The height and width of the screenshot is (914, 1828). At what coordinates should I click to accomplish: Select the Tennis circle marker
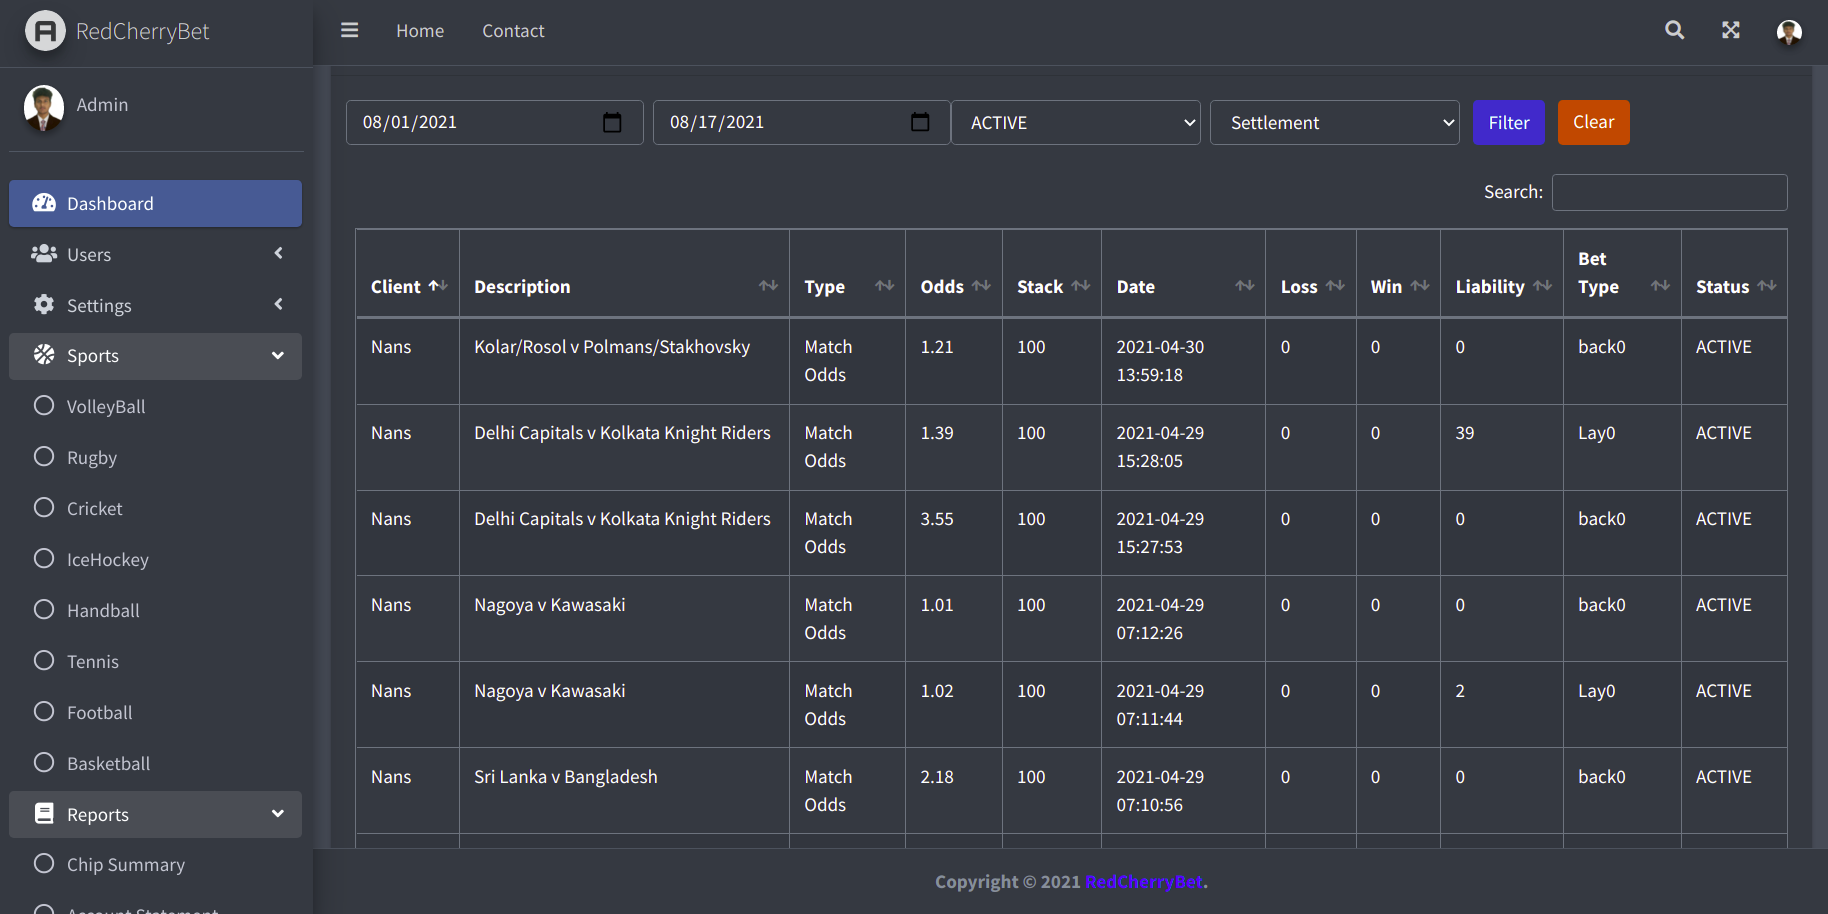click(44, 660)
